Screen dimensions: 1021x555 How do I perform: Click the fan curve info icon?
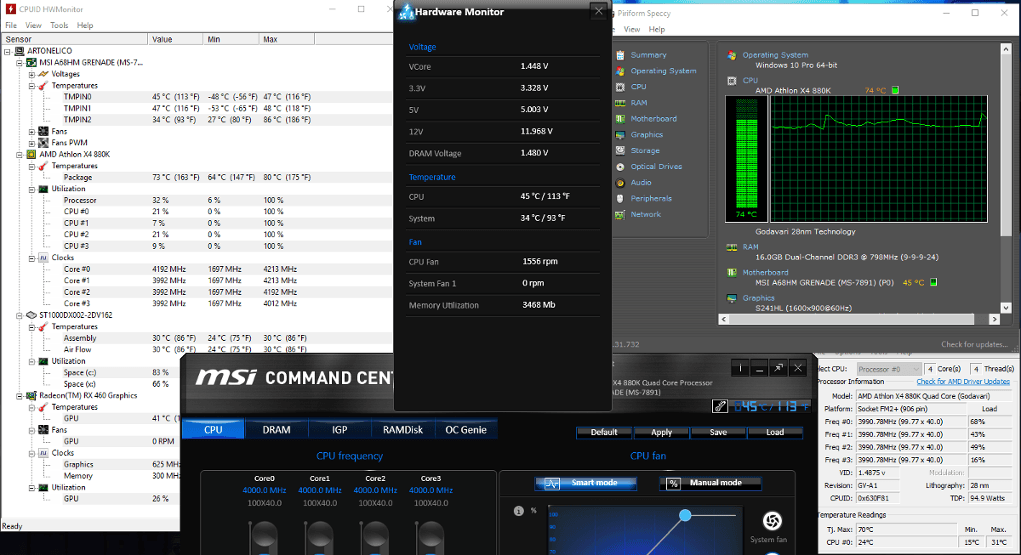[519, 511]
